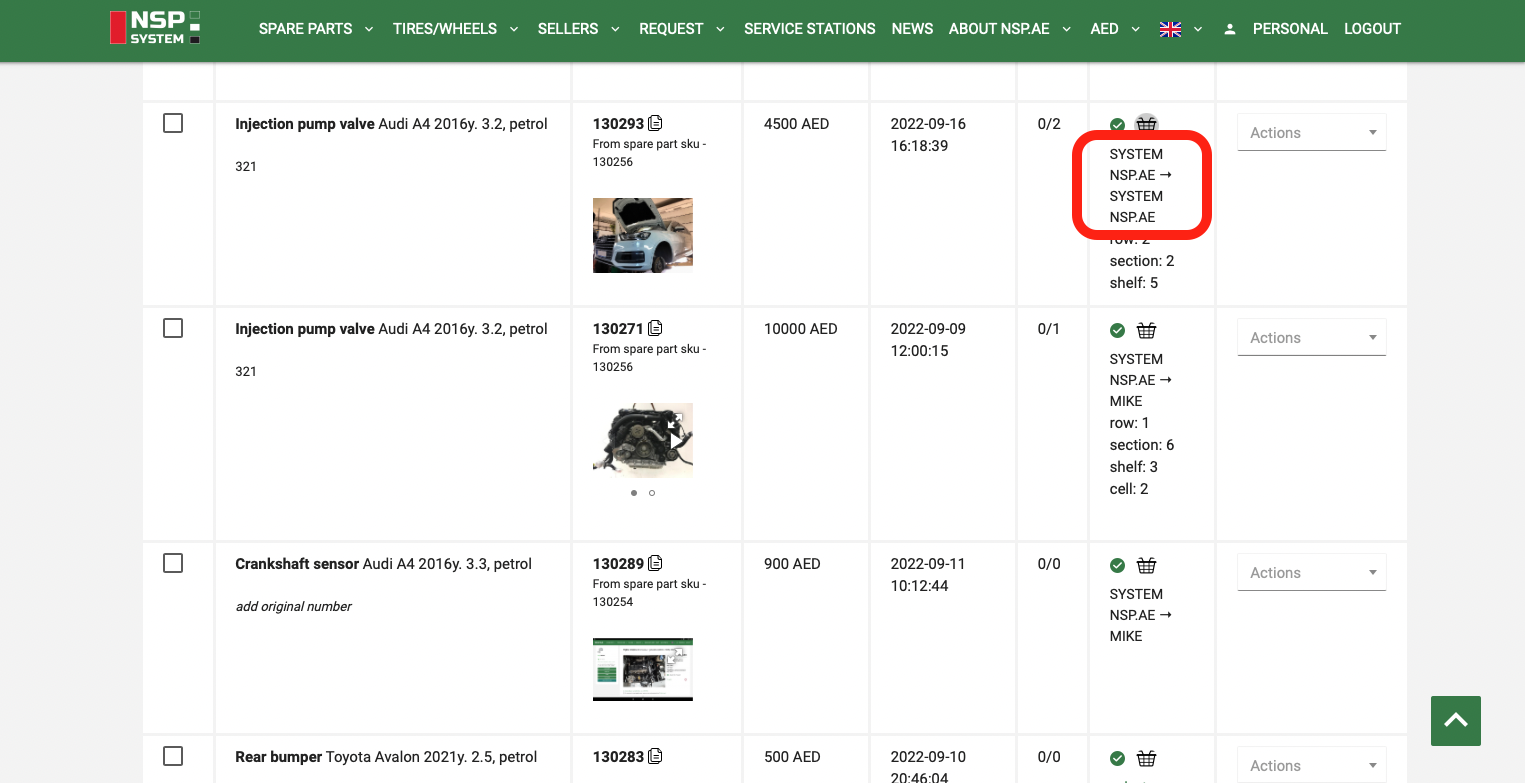Viewport: 1525px width, 783px height.
Task: Play the engine video thumbnail for 130271
Action: (x=676, y=440)
